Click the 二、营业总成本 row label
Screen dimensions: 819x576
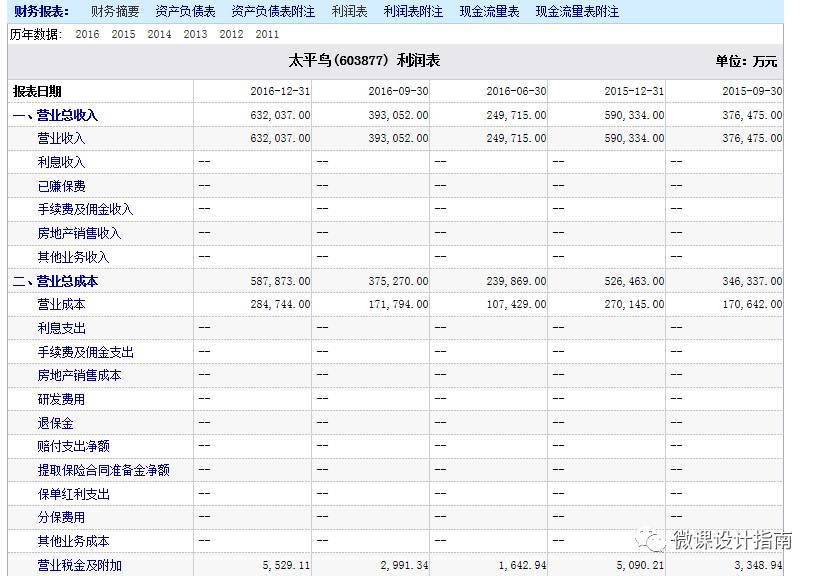pyautogui.click(x=55, y=281)
